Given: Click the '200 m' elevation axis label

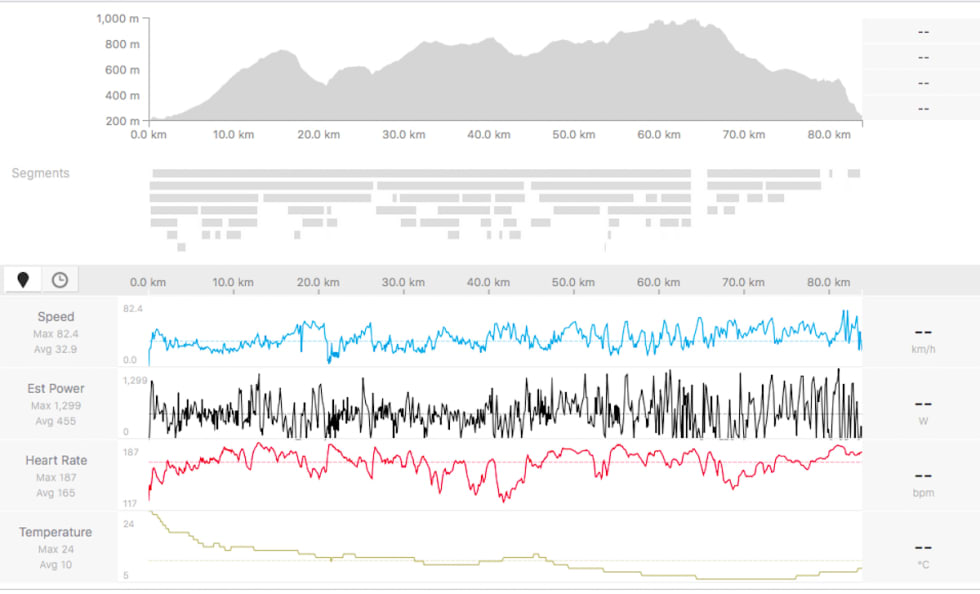Looking at the screenshot, I should pyautogui.click(x=122, y=121).
